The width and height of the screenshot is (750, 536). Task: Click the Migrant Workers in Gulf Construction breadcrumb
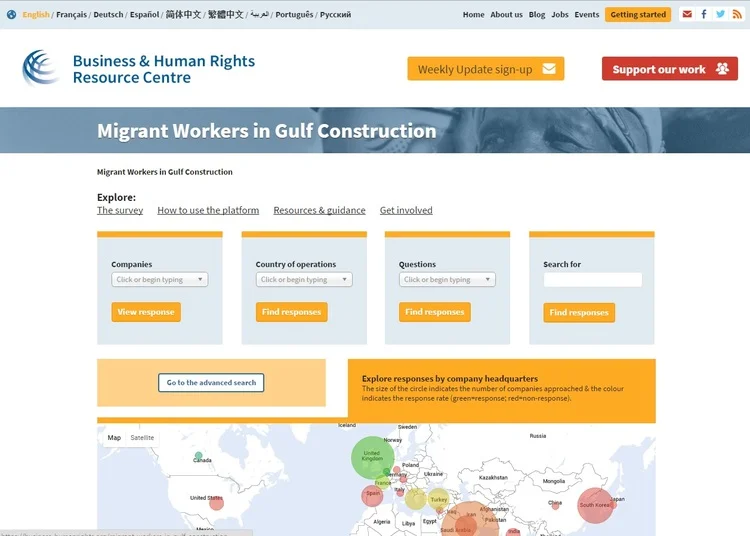click(x=165, y=172)
